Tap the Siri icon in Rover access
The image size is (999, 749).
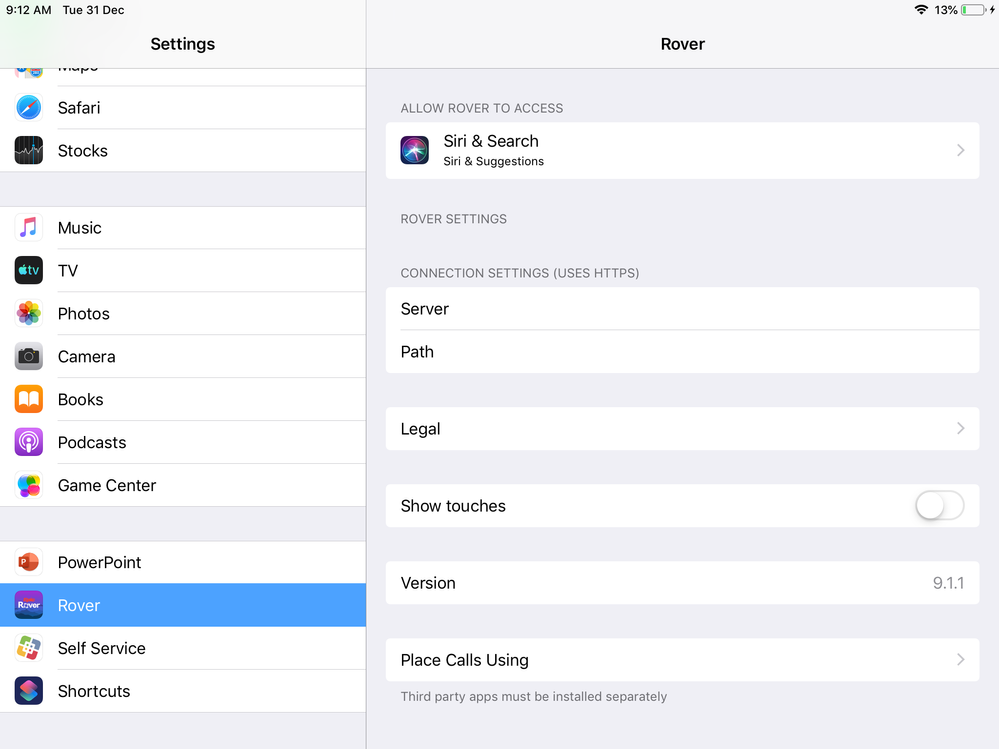tap(415, 150)
